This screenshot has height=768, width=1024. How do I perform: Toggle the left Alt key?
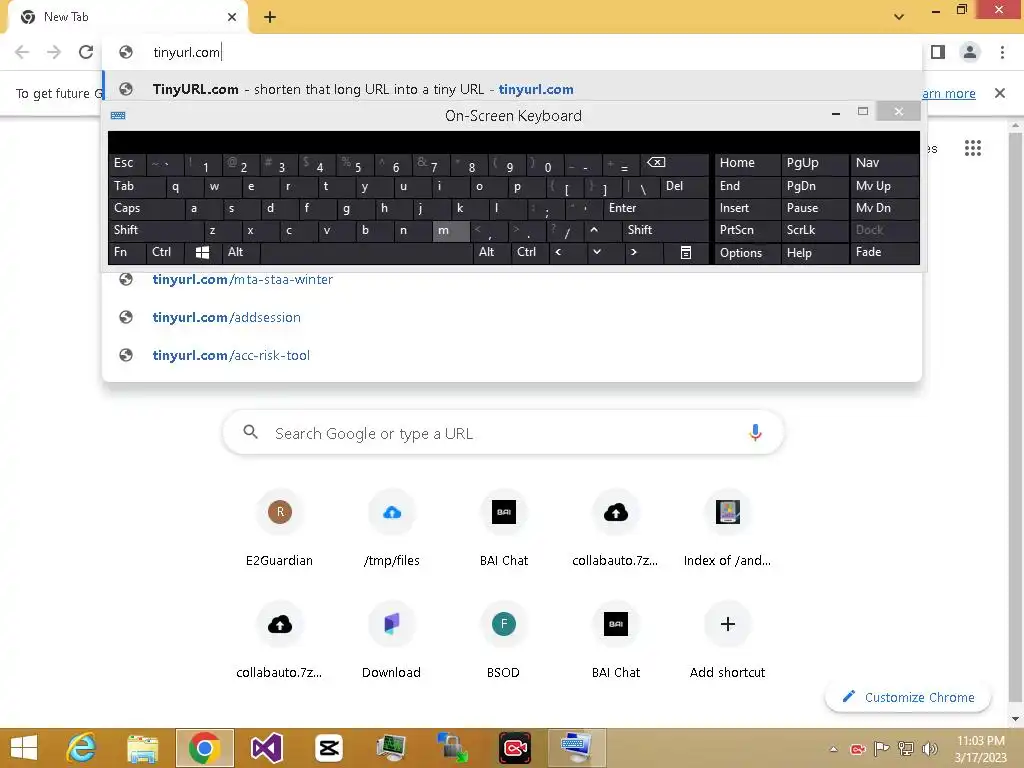coord(240,253)
